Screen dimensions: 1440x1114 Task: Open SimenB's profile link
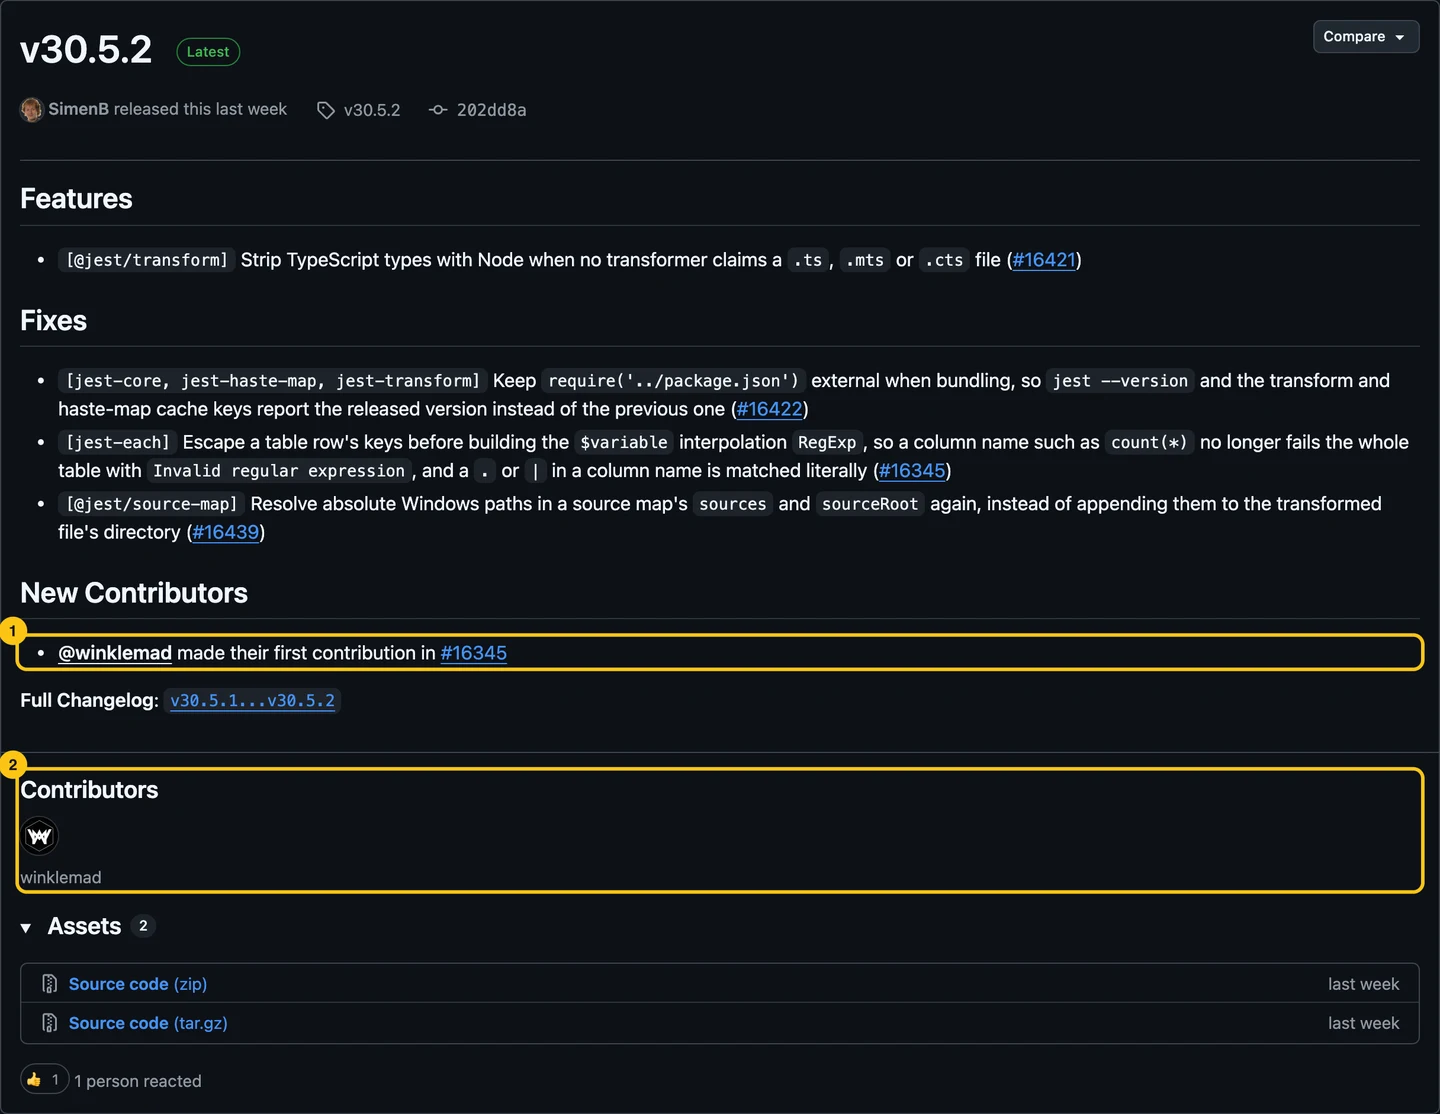[x=78, y=109]
